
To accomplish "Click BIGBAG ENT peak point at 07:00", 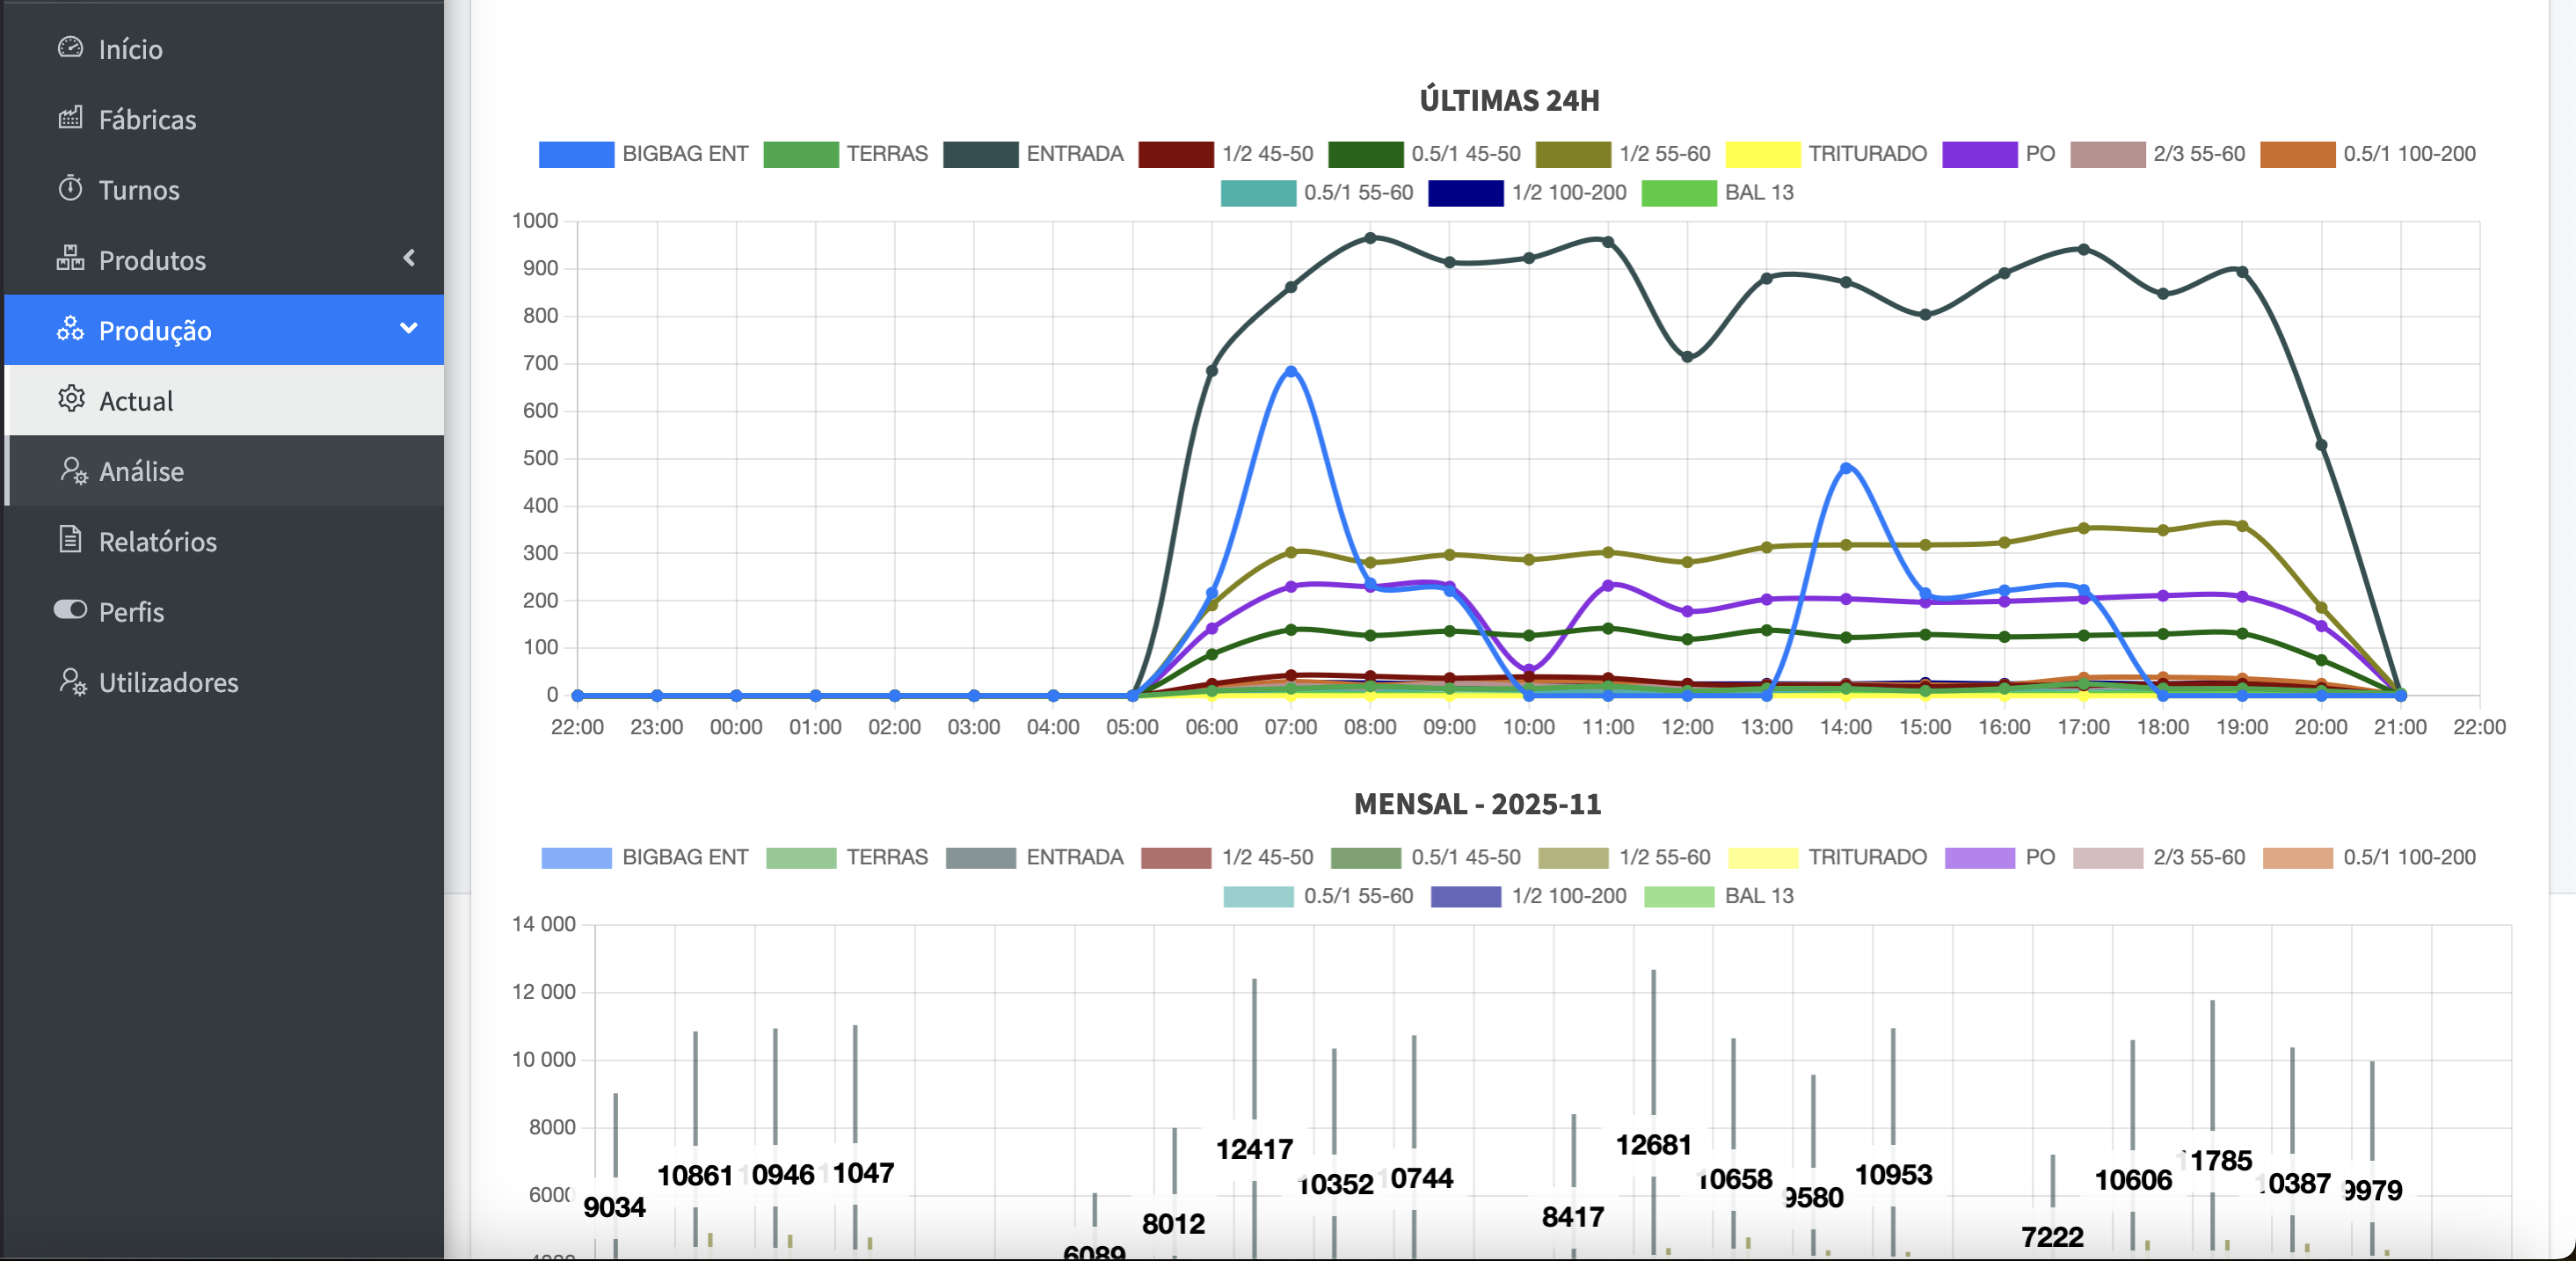I will (1290, 372).
